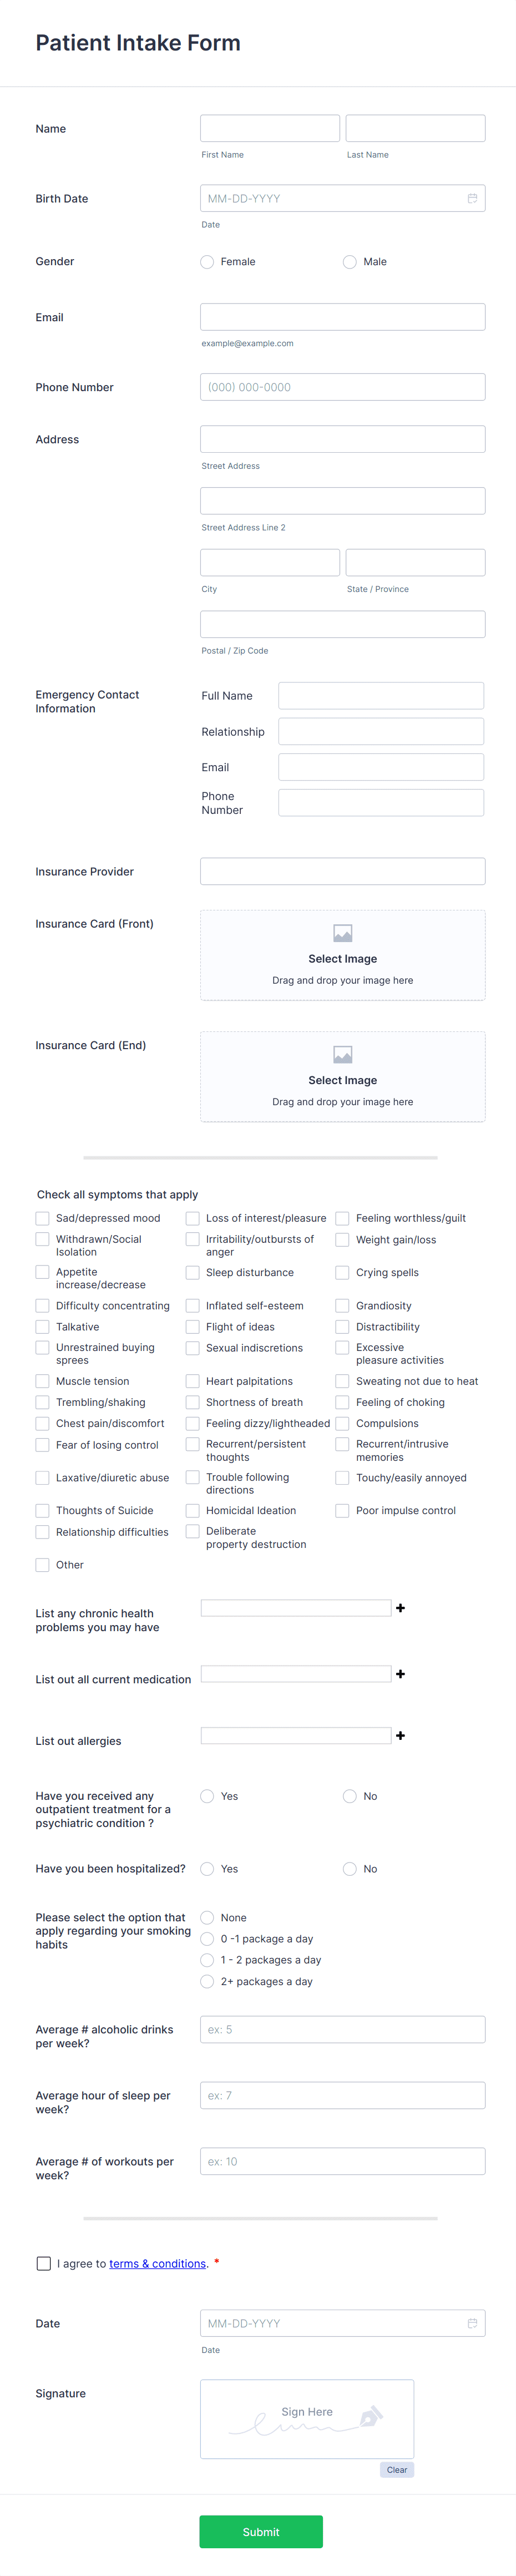Select Yes for hospitalization question
The height and width of the screenshot is (2576, 516).
pos(207,1868)
